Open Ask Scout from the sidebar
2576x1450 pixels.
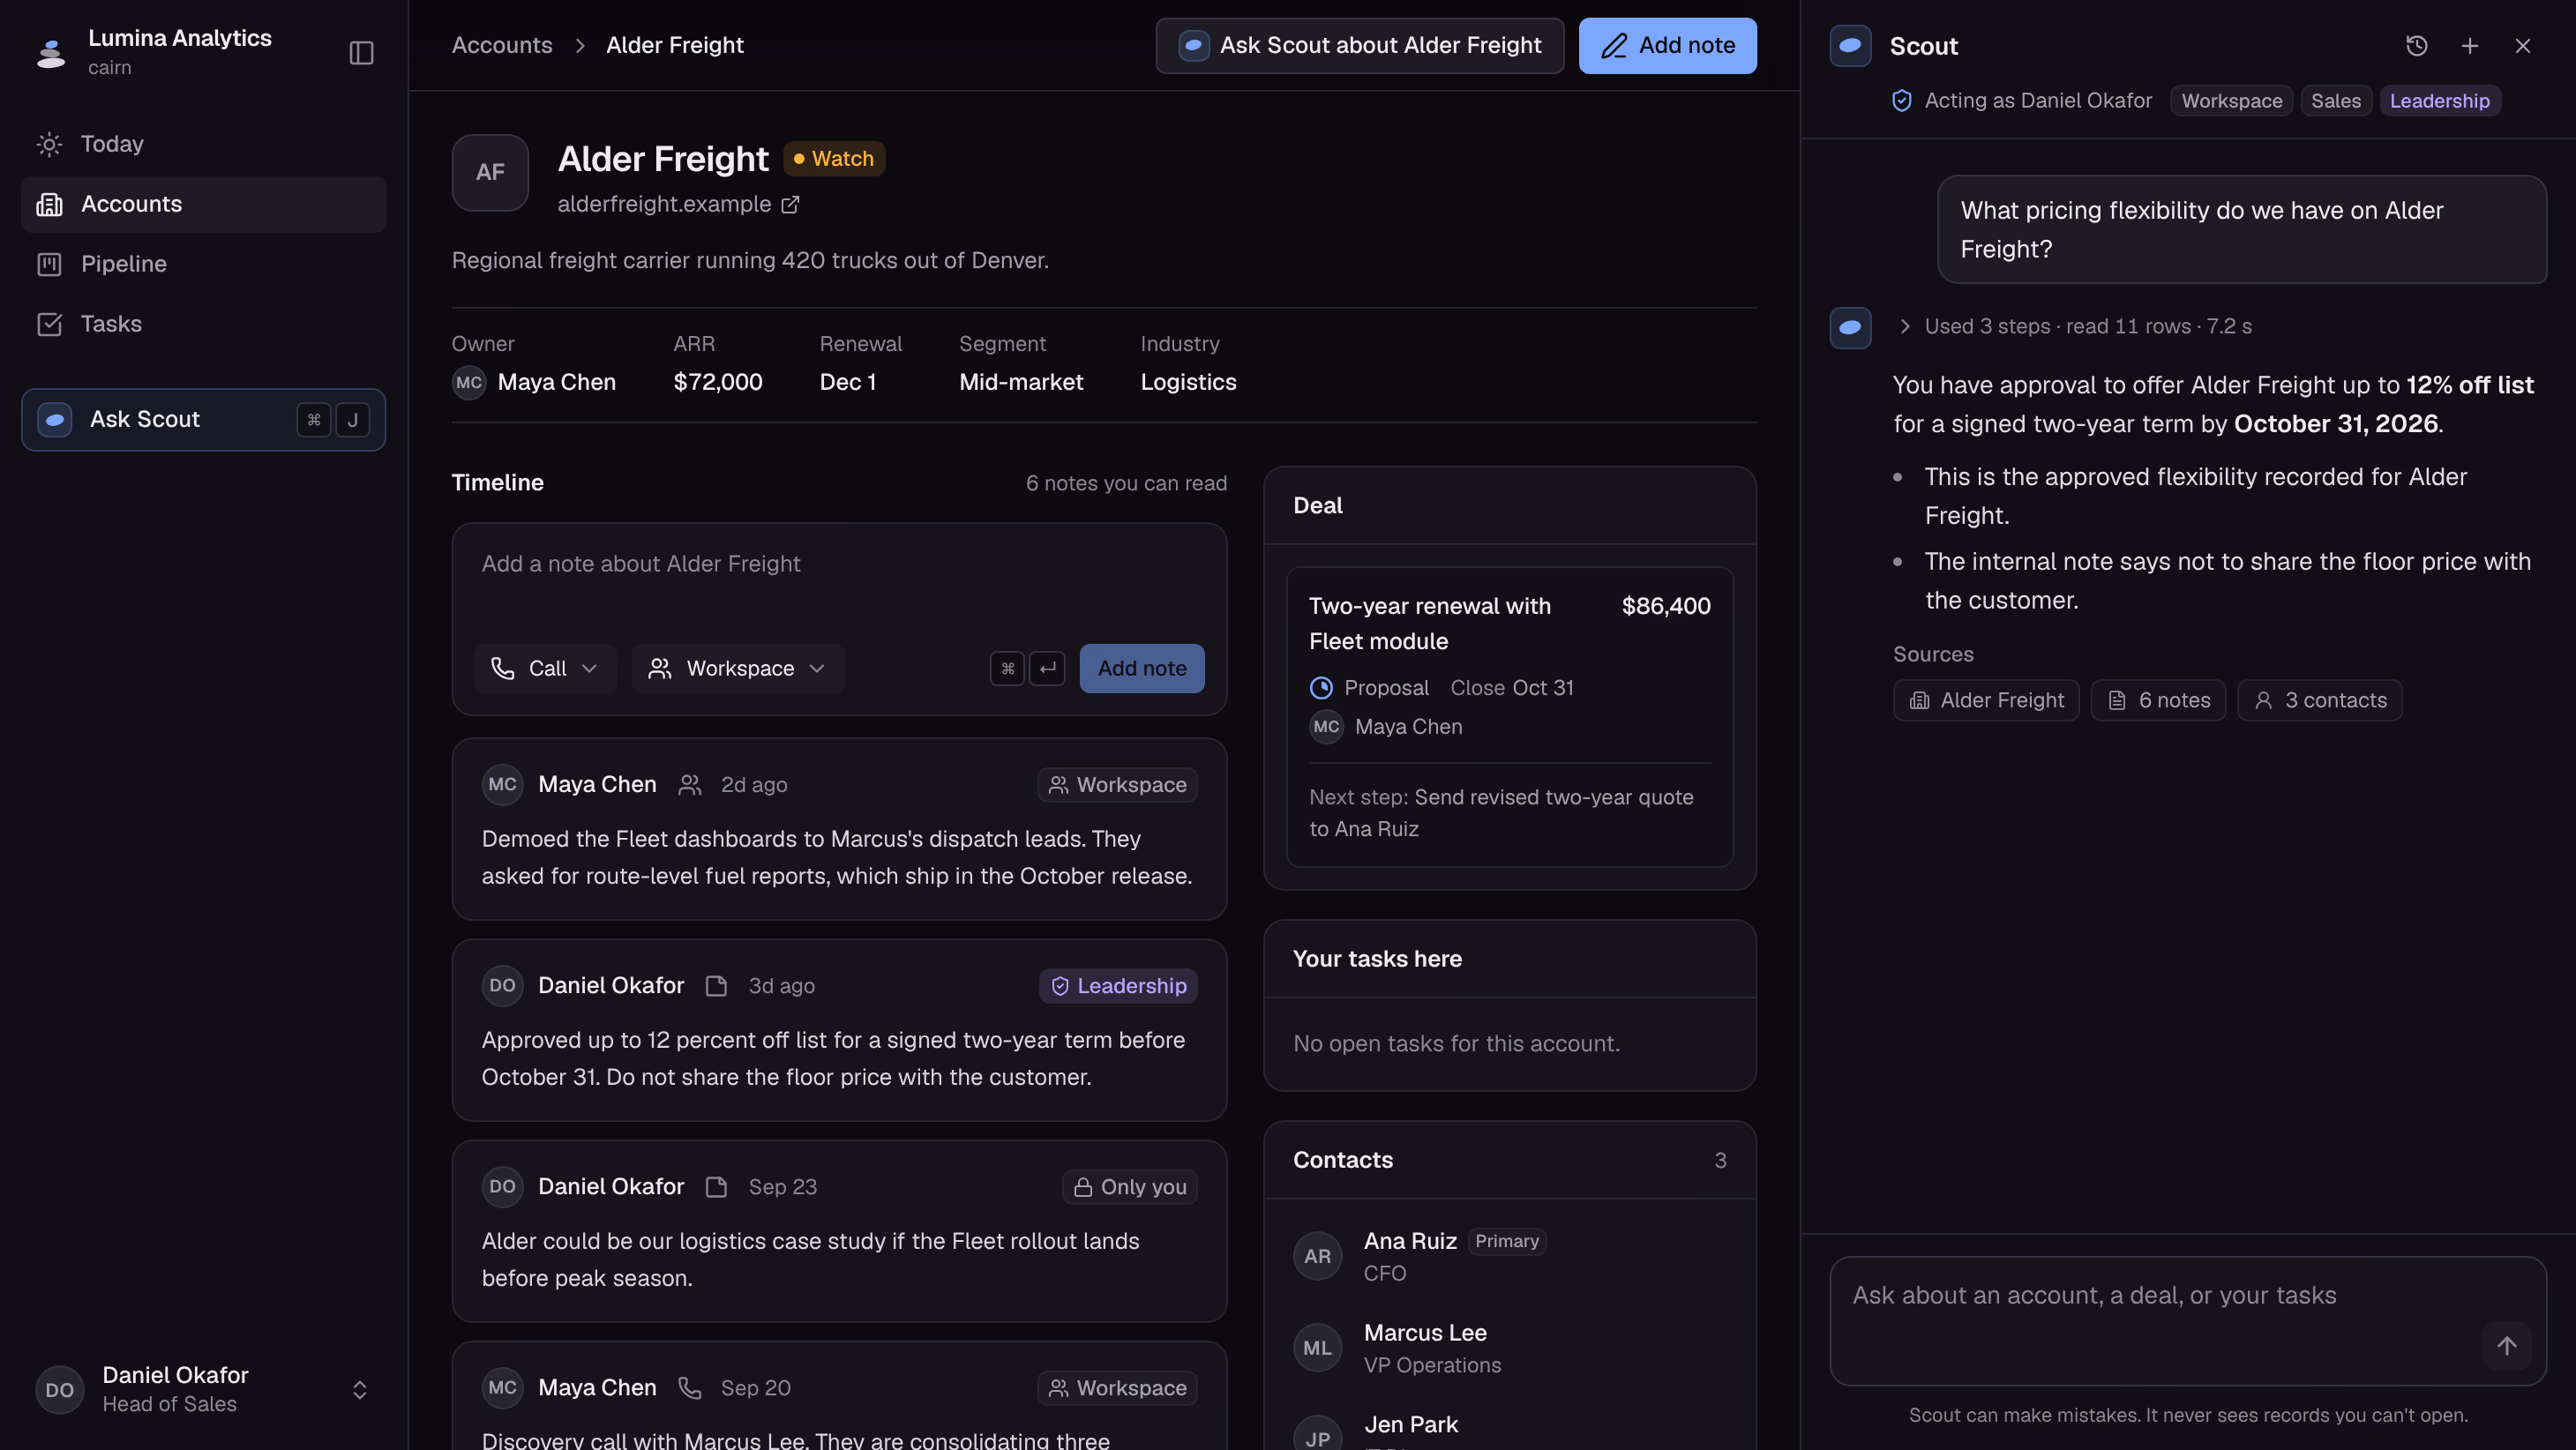(203, 420)
